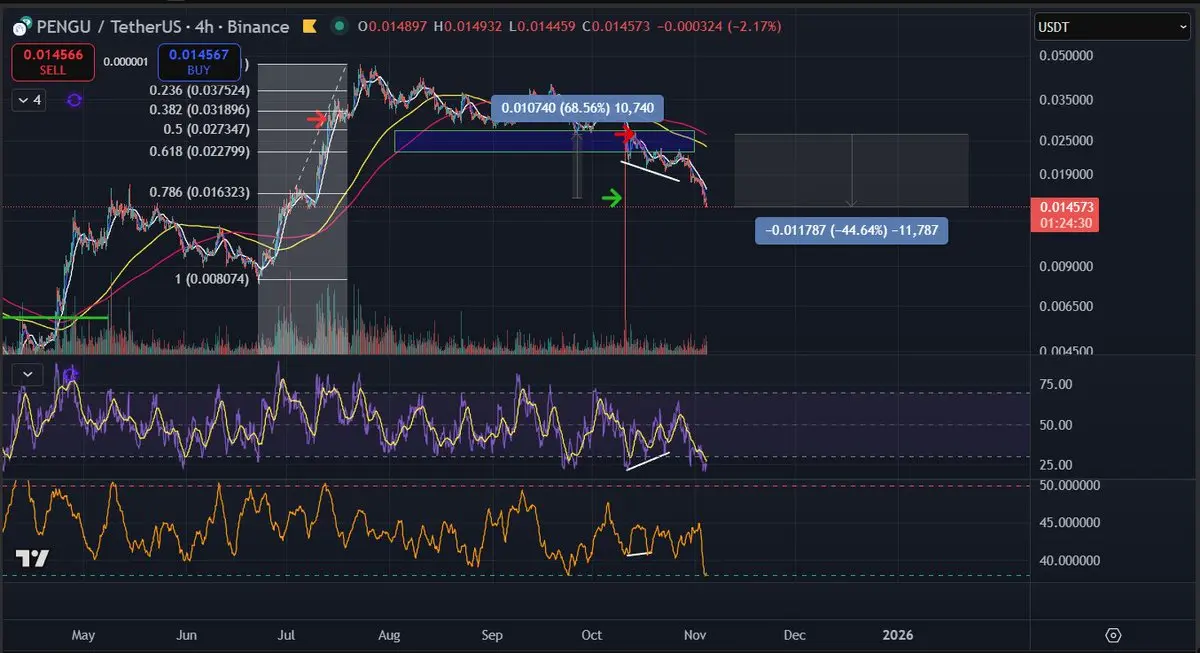
Task: Click the 0.006500 price scale label
Action: [1065, 307]
